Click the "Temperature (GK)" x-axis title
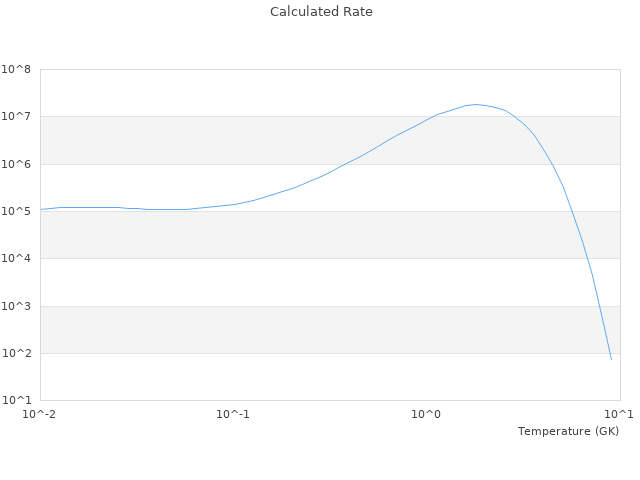 [568, 431]
